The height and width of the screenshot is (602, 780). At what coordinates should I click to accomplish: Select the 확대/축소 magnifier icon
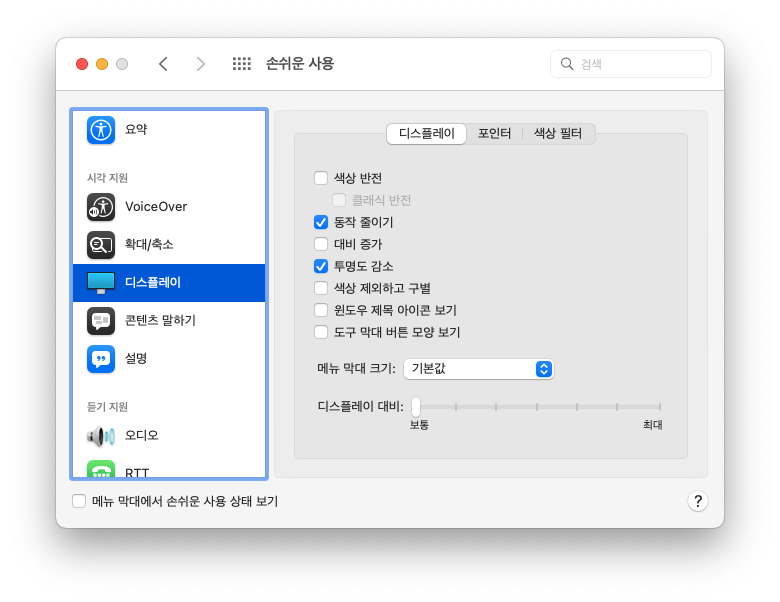(101, 245)
